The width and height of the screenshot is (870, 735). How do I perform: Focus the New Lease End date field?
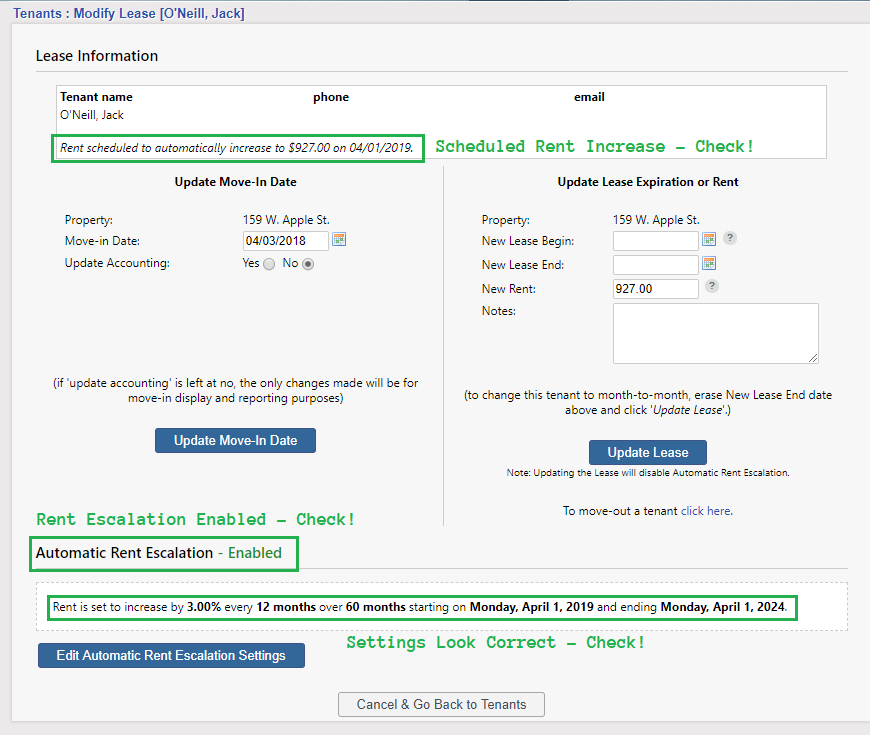click(x=655, y=265)
